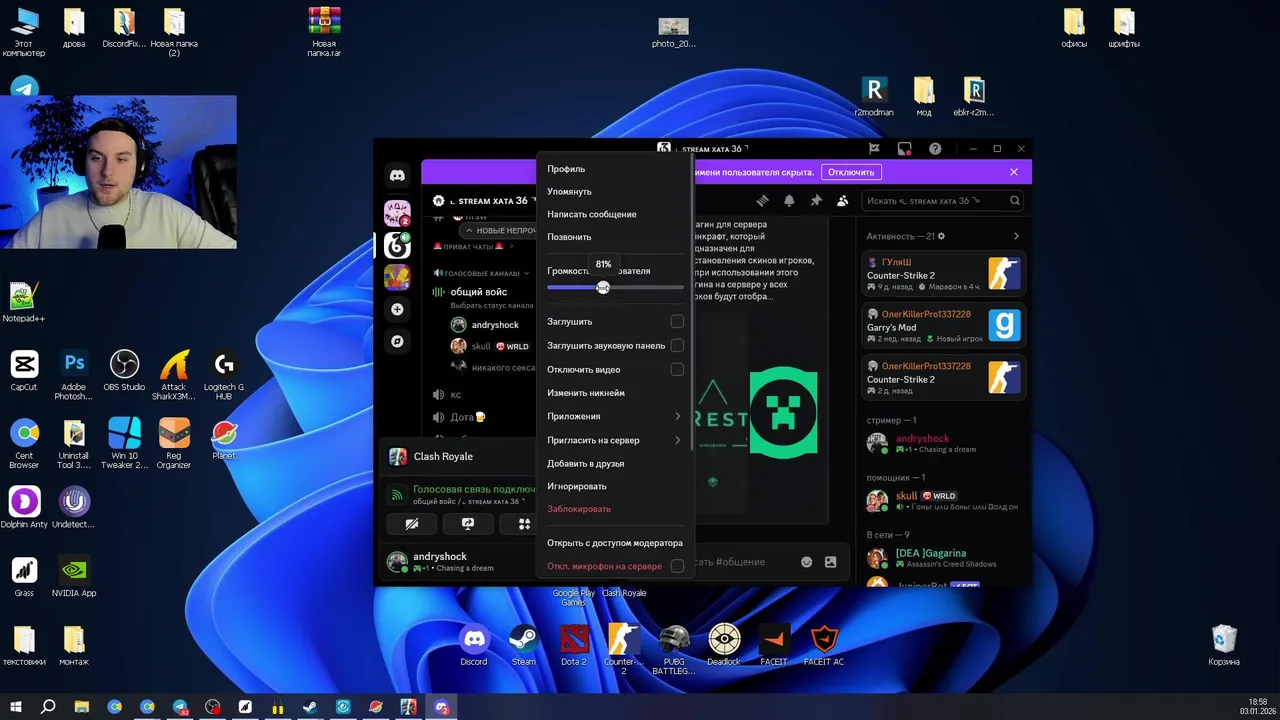1280x720 pixels.
Task: Collapse the Голосовые каналы category
Action: (x=482, y=273)
